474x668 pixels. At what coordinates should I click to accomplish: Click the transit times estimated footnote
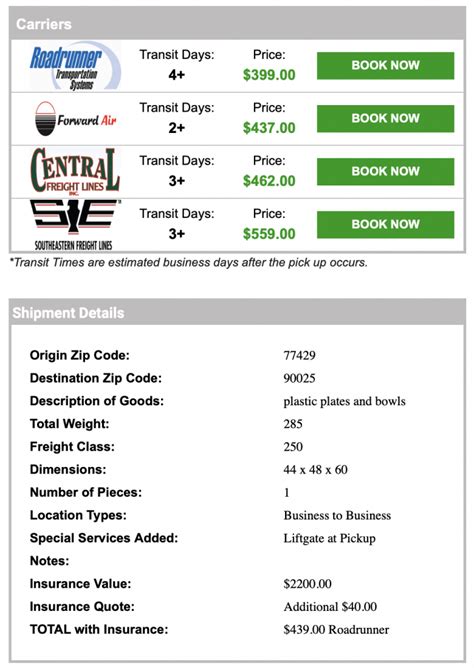[188, 262]
